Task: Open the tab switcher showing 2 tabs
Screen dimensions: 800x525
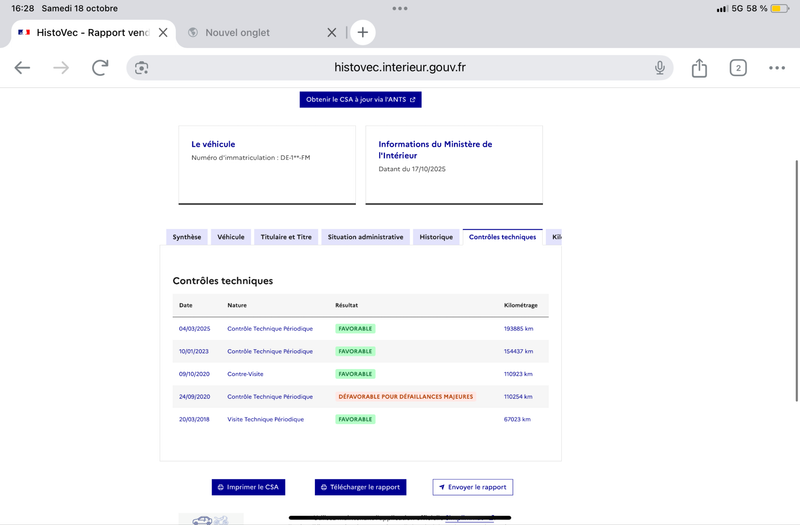Action: (x=738, y=68)
